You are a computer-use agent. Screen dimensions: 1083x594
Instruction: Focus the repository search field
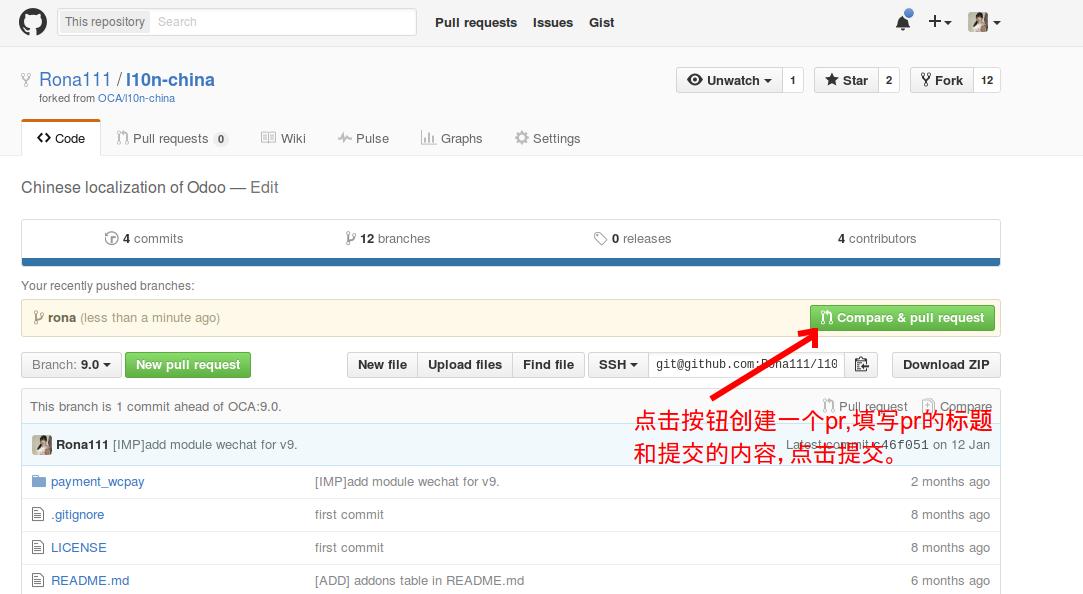pos(283,22)
